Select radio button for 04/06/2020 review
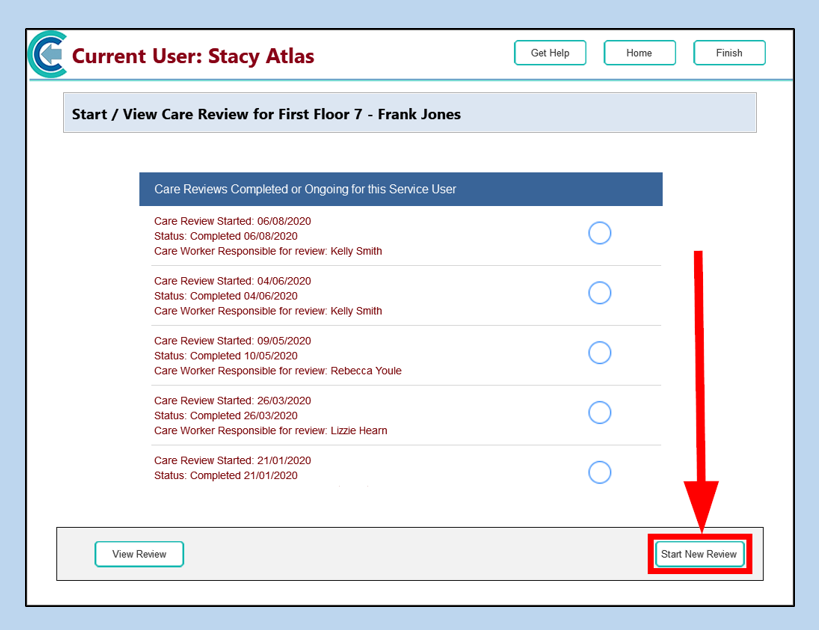This screenshot has width=819, height=630. pyautogui.click(x=599, y=293)
